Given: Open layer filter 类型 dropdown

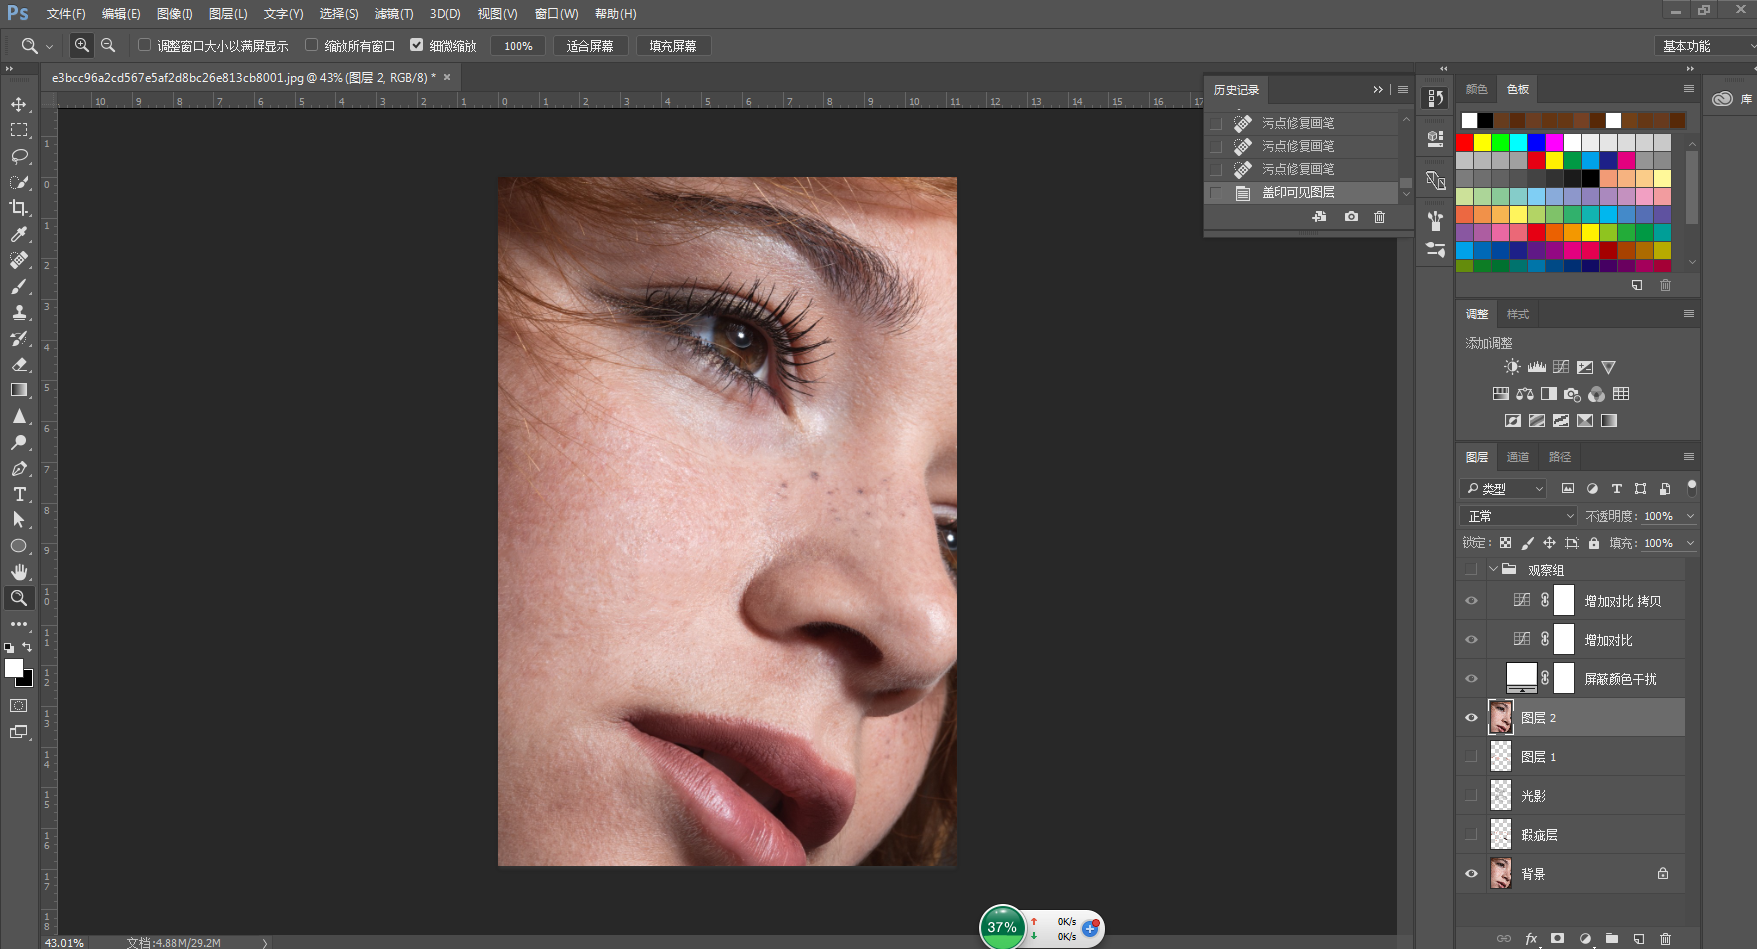Looking at the screenshot, I should (x=1503, y=489).
